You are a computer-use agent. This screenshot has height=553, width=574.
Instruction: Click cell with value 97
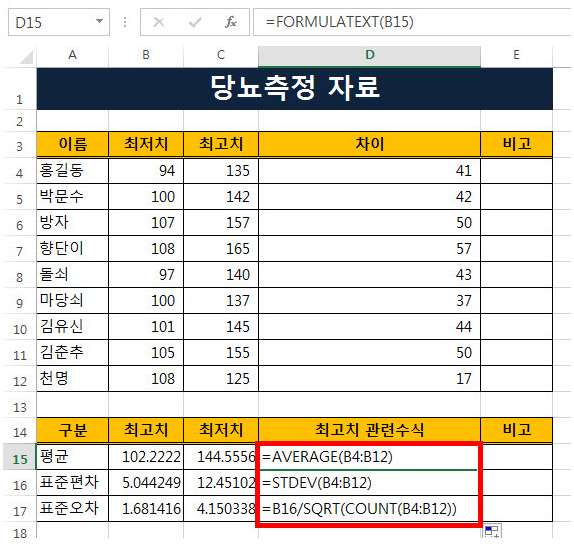coord(146,275)
